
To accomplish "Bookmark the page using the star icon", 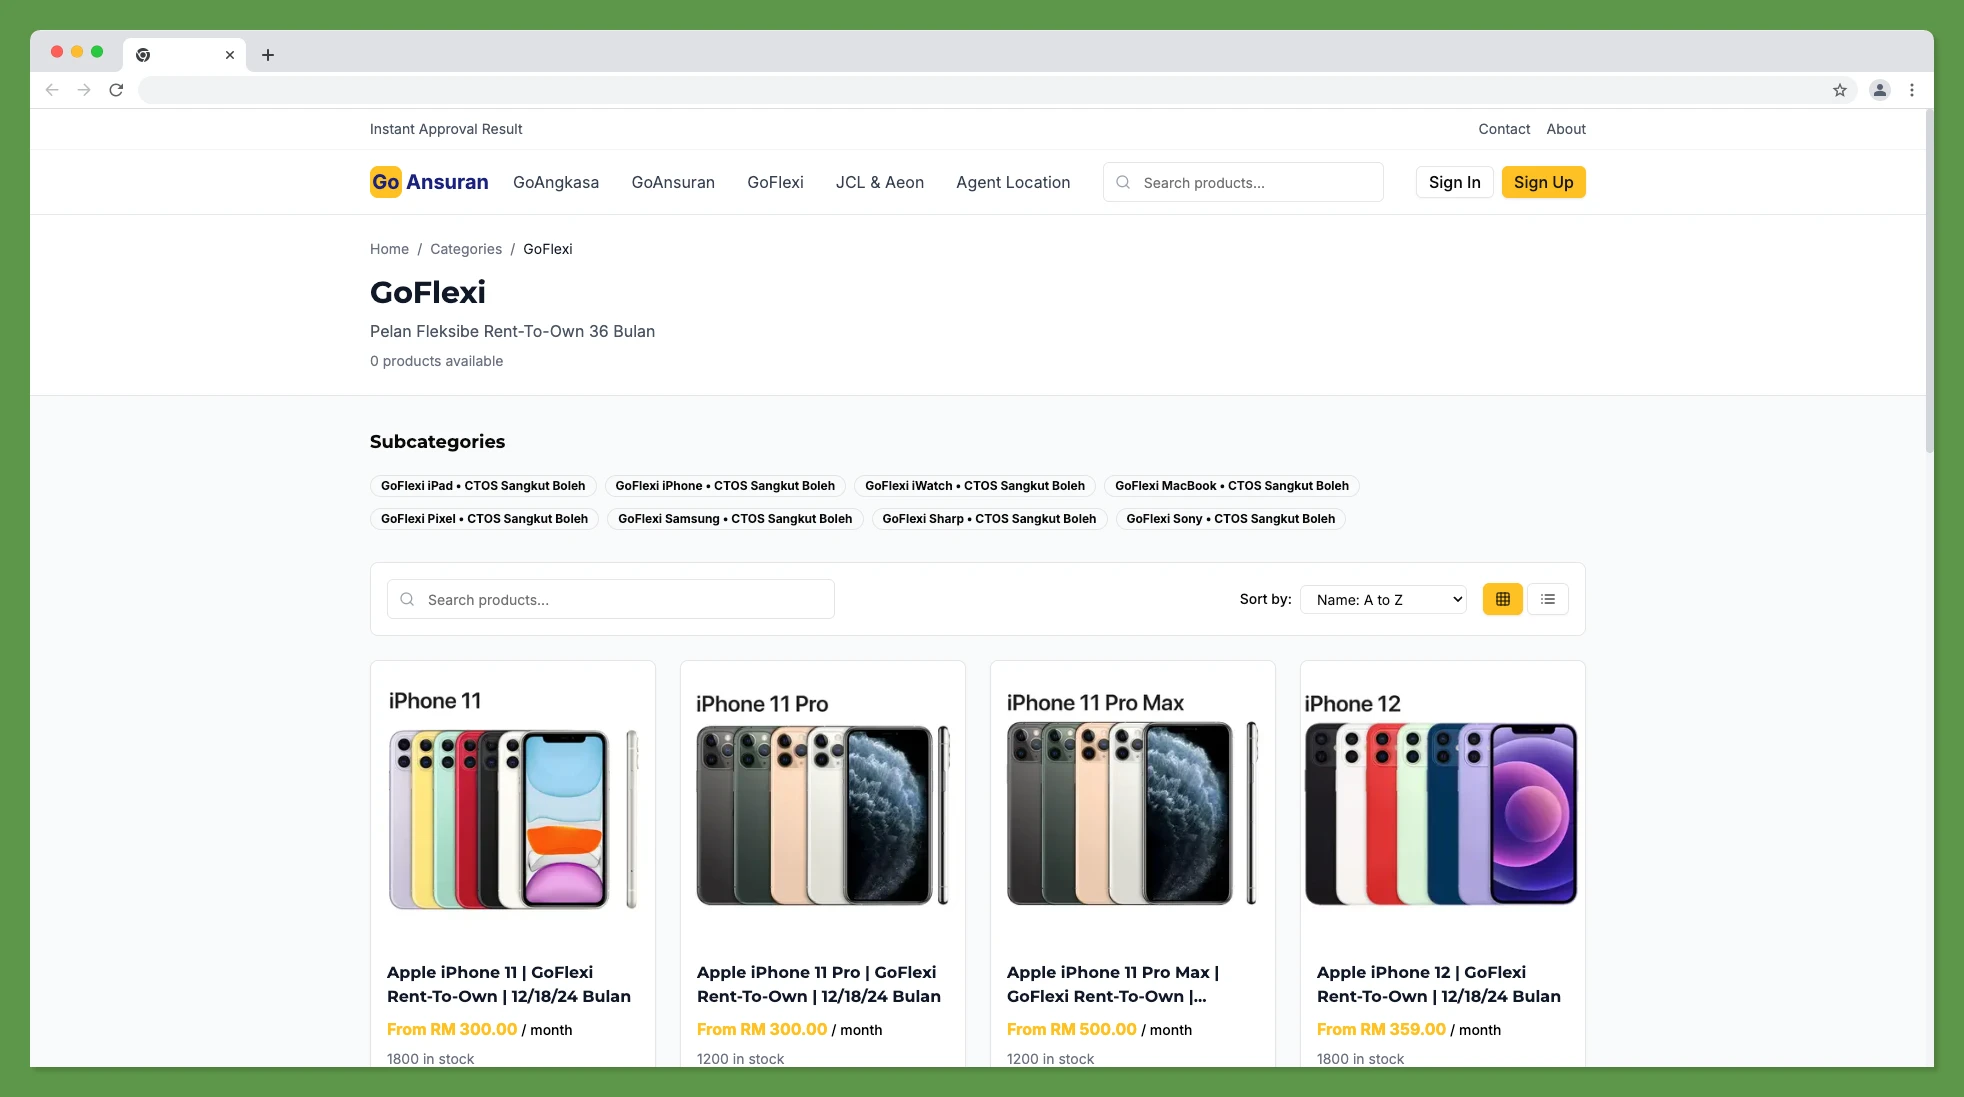I will pyautogui.click(x=1839, y=90).
